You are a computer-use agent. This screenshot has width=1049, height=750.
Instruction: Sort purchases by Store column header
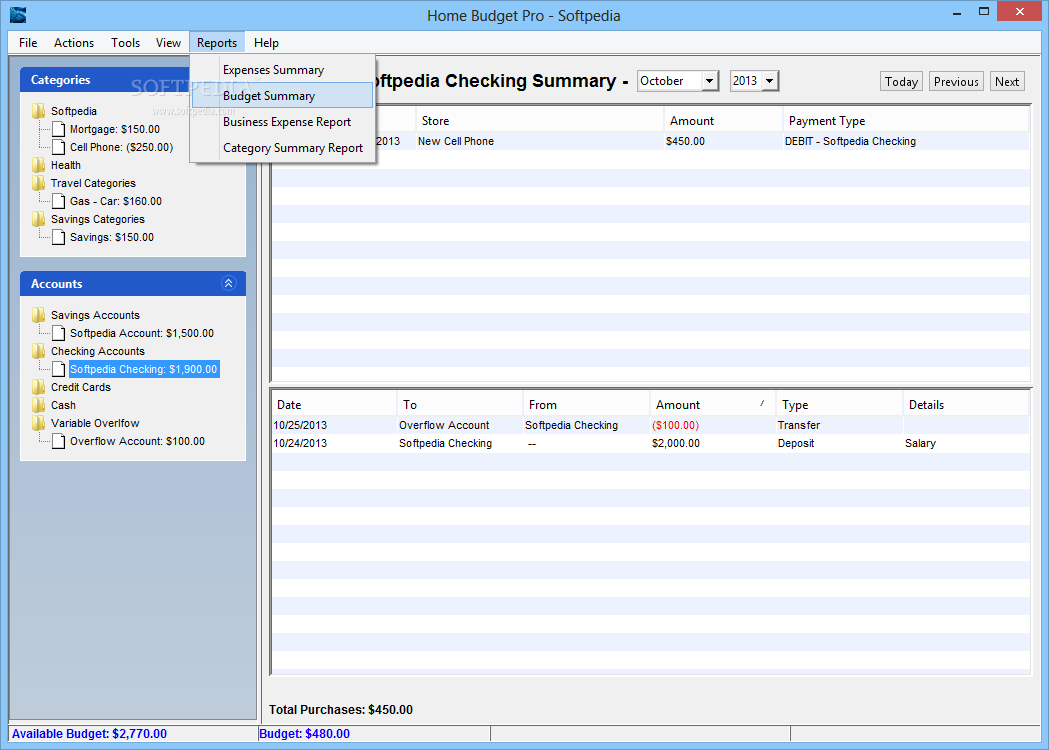(x=539, y=121)
